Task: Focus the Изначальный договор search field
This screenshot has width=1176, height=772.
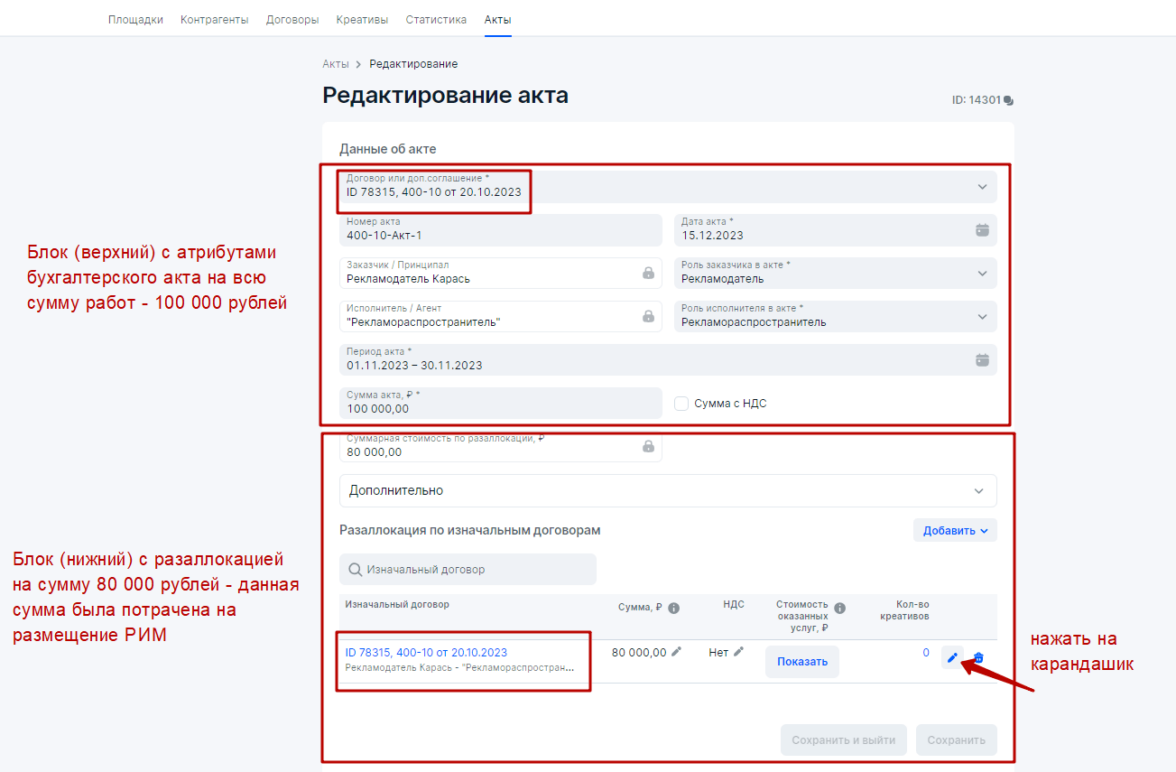Action: click(x=468, y=569)
